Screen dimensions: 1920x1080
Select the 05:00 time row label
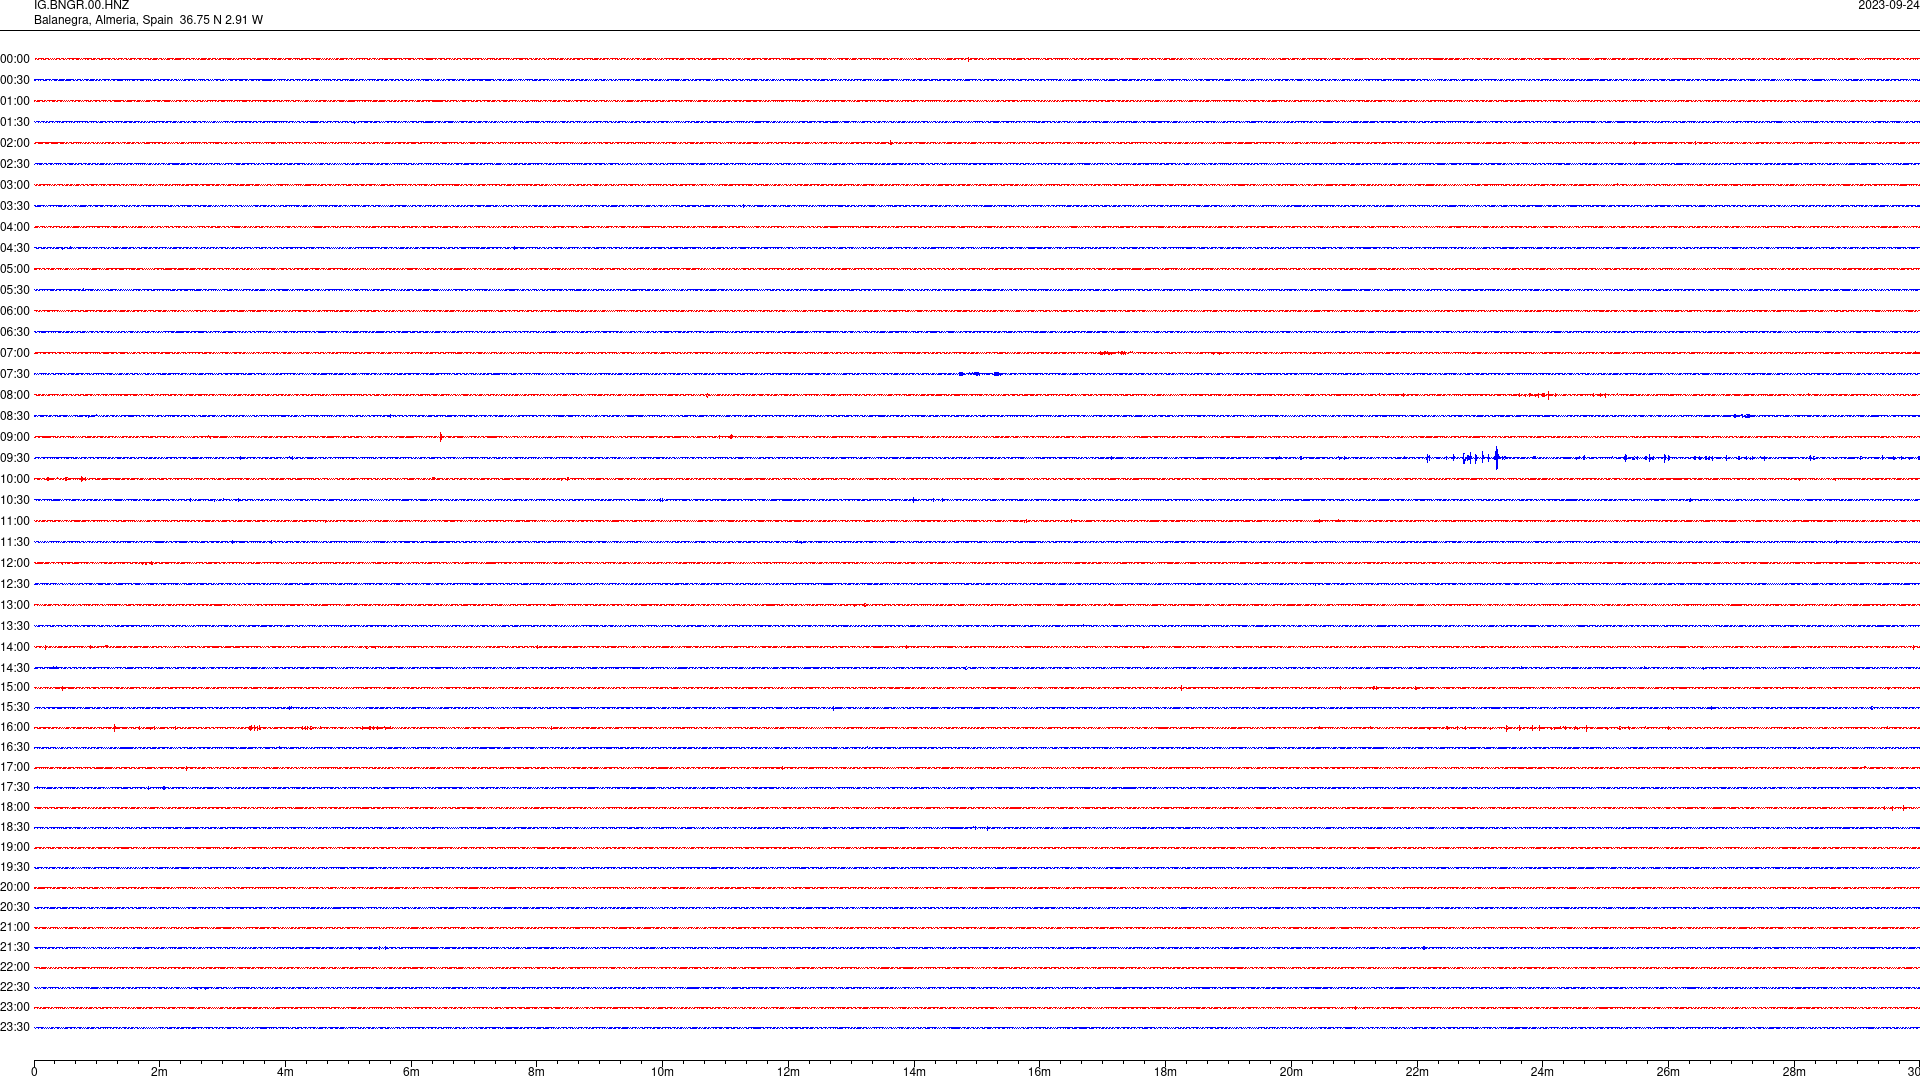click(x=15, y=269)
